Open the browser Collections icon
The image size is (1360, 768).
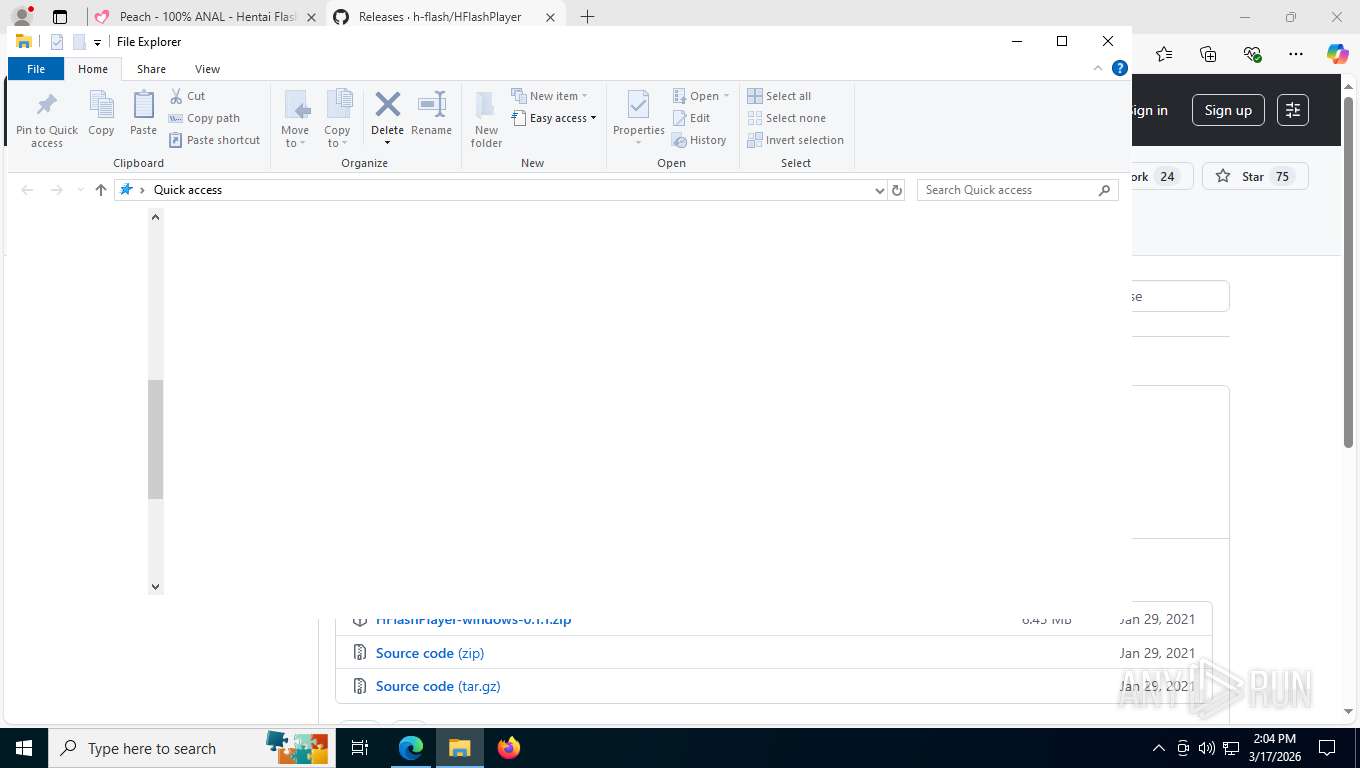[x=1208, y=54]
